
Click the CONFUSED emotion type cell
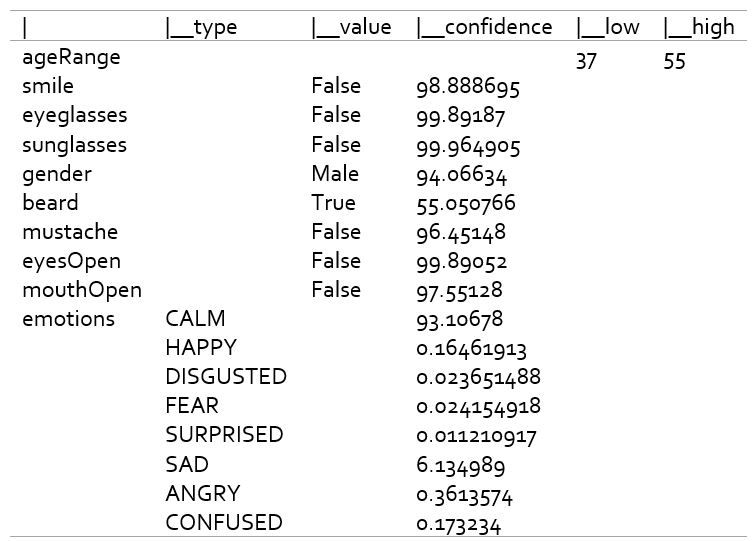(x=224, y=523)
